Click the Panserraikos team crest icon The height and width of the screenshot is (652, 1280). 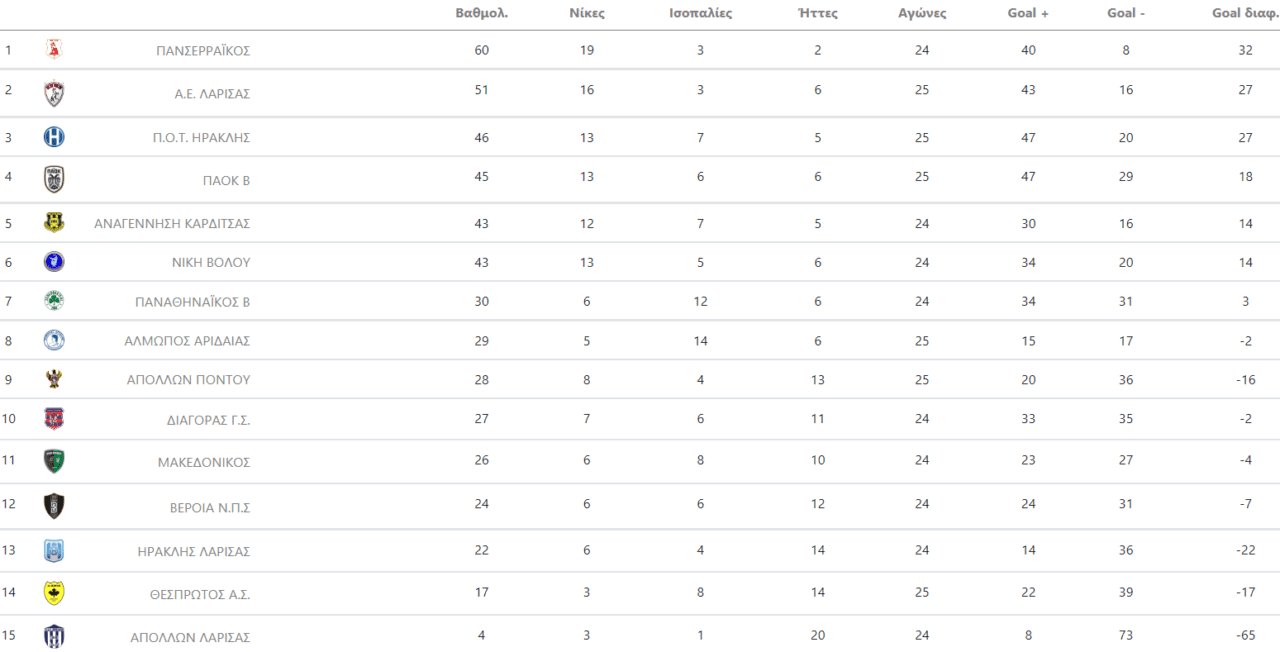click(54, 49)
